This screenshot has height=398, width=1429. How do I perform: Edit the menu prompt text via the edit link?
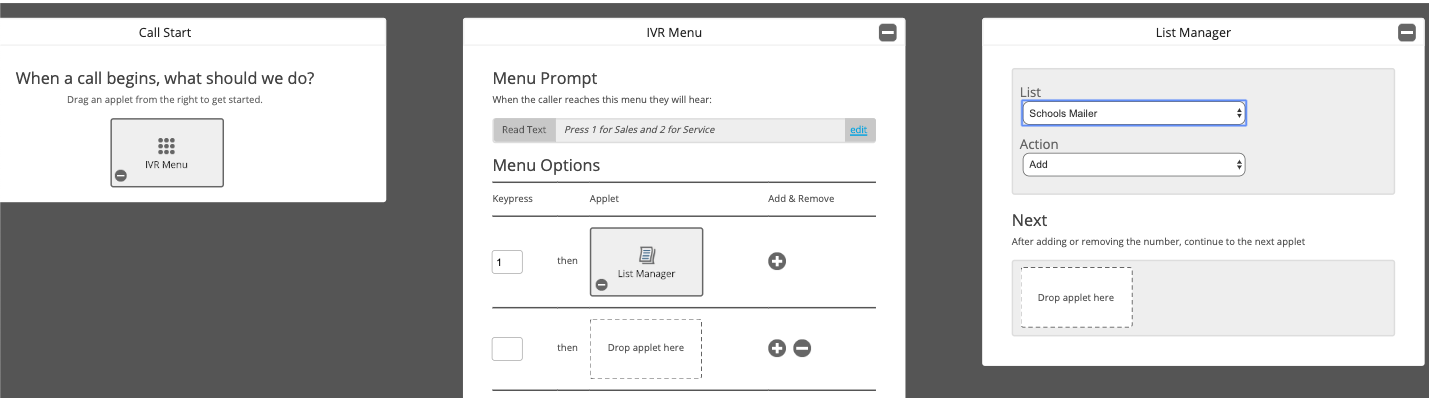(858, 130)
